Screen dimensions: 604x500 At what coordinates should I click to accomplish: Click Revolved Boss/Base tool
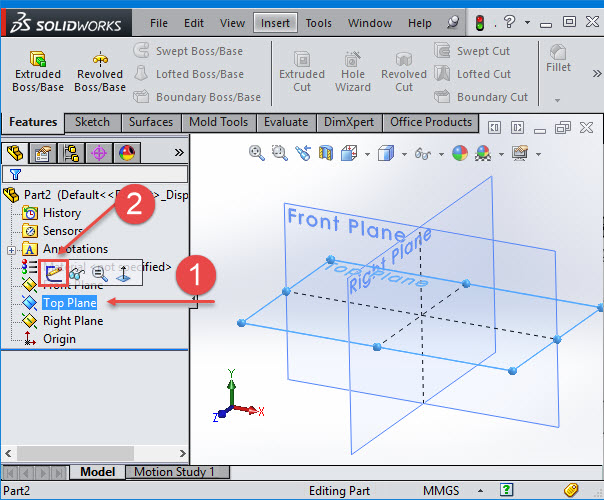[100, 72]
